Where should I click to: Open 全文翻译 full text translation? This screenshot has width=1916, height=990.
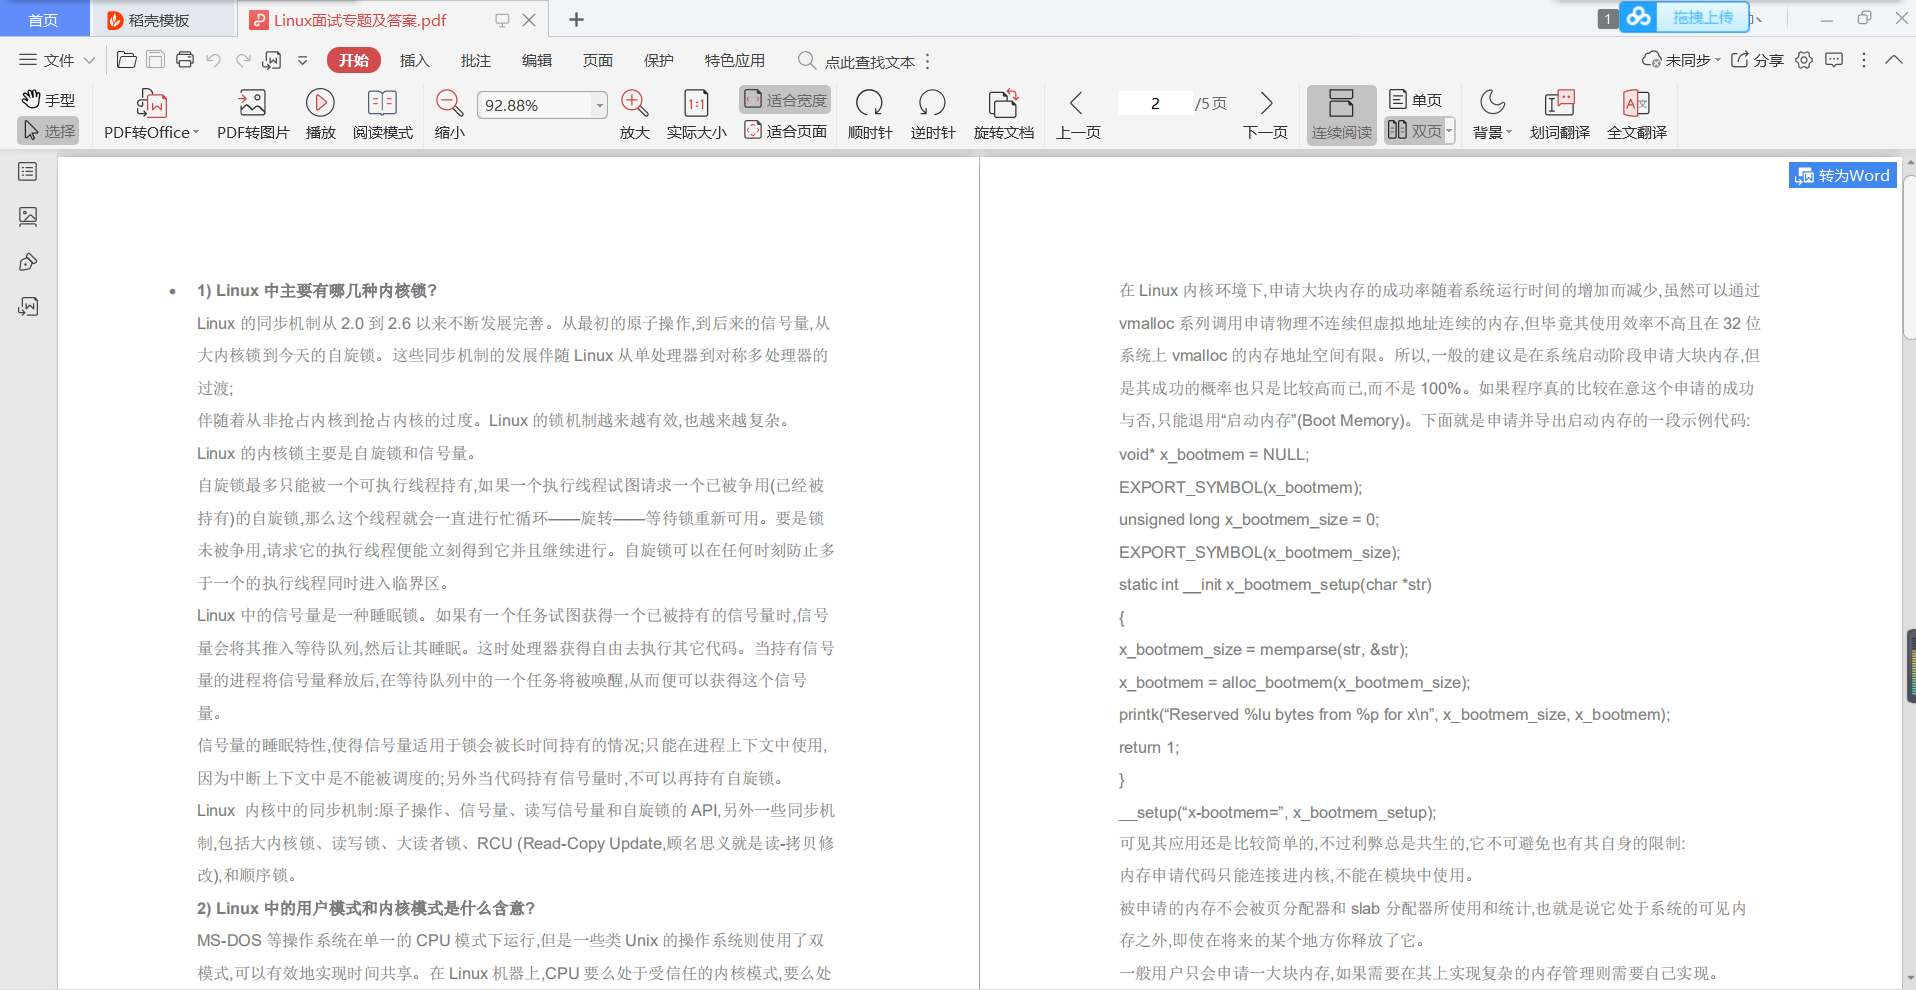[x=1637, y=115]
